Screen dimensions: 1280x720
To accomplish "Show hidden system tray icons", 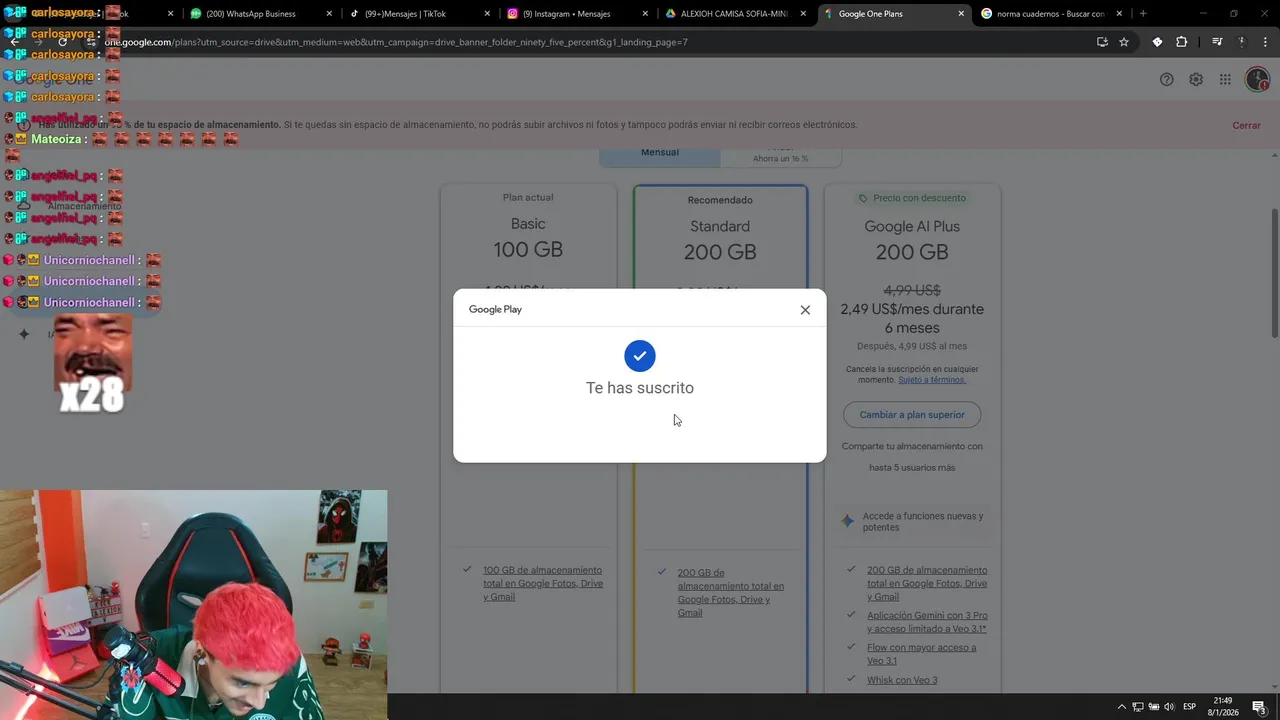I will [1121, 707].
